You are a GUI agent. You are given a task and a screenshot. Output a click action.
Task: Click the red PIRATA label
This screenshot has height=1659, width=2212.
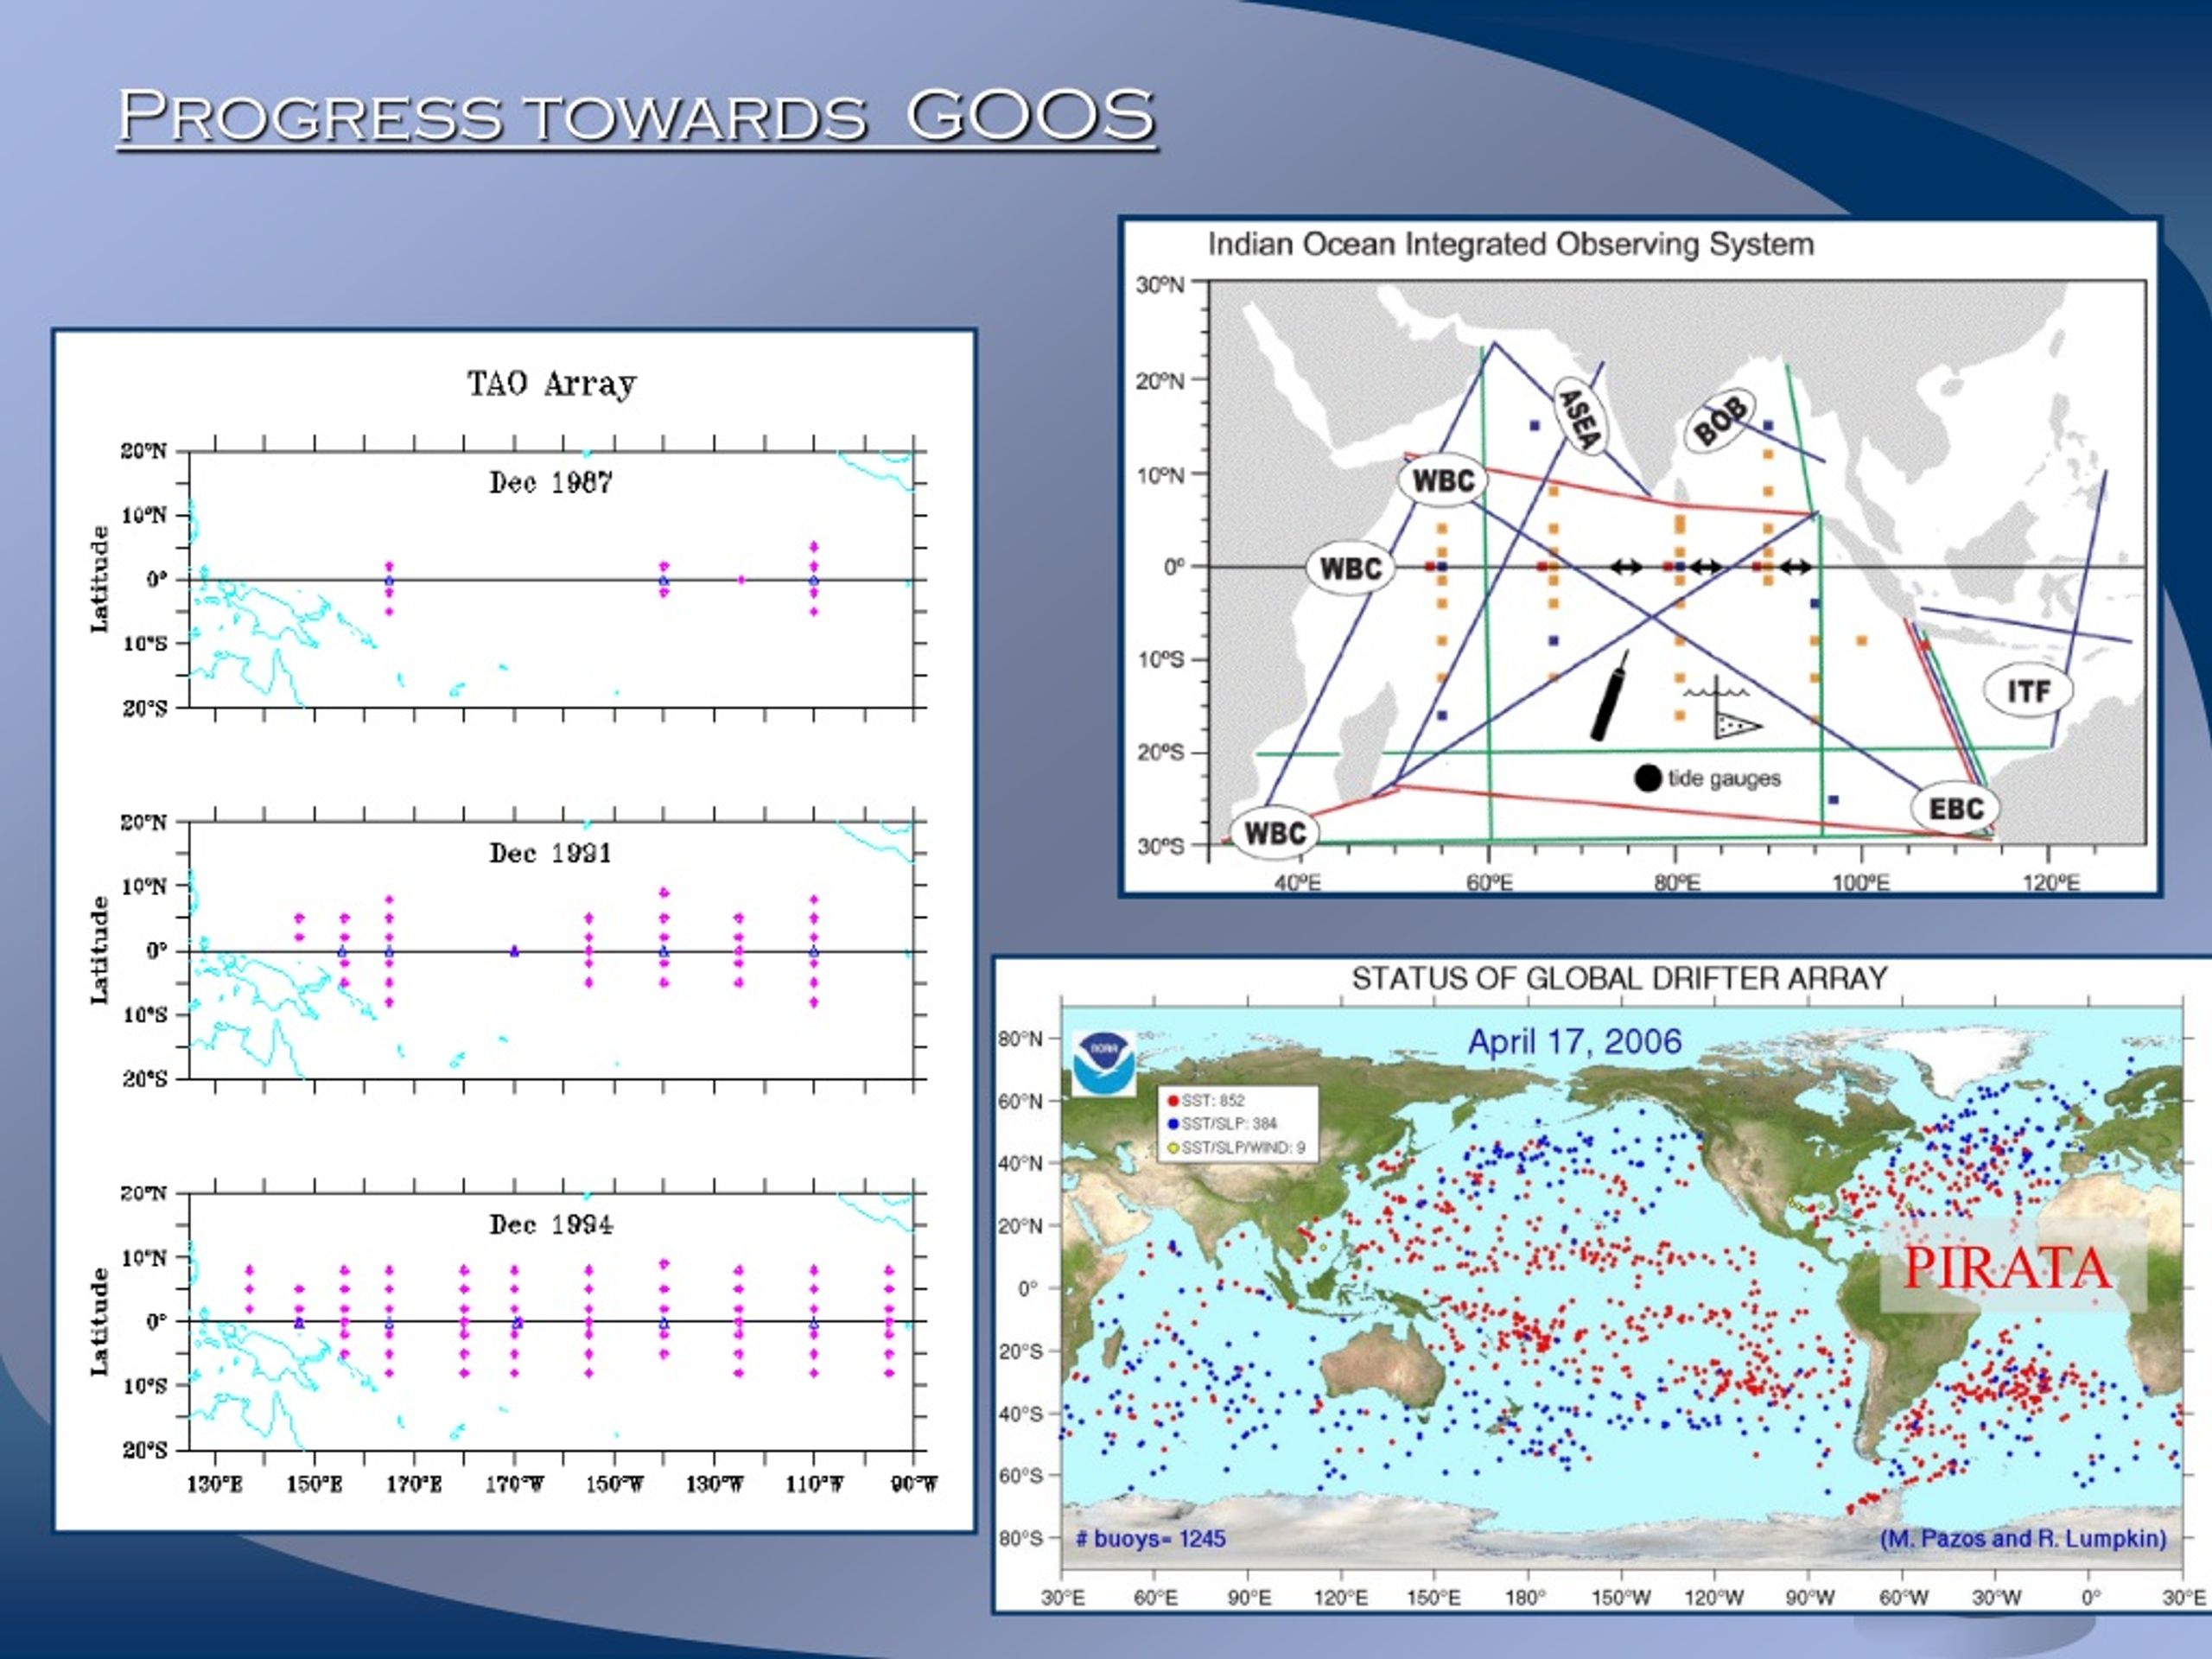coord(2007,1268)
